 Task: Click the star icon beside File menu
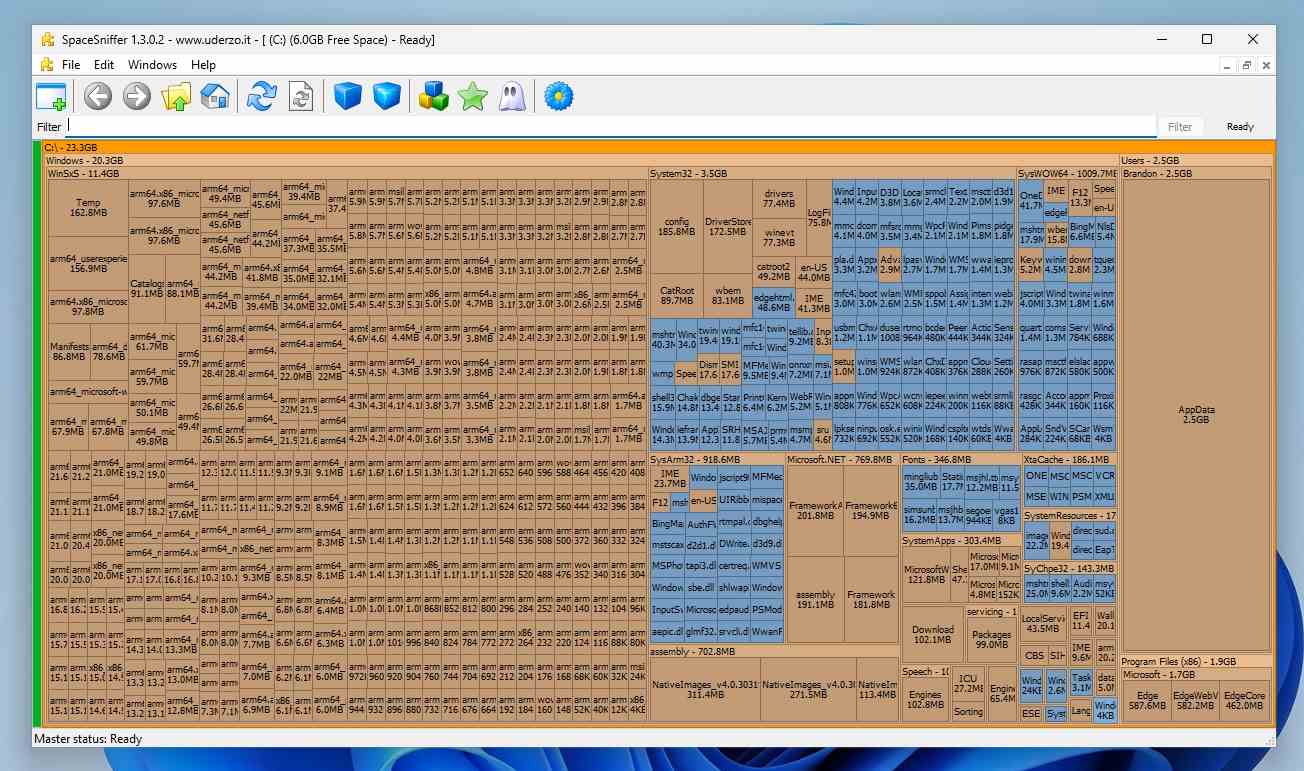coord(47,65)
